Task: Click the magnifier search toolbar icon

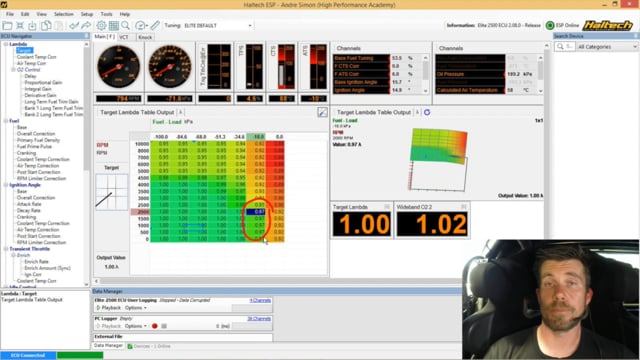Action: (126, 26)
